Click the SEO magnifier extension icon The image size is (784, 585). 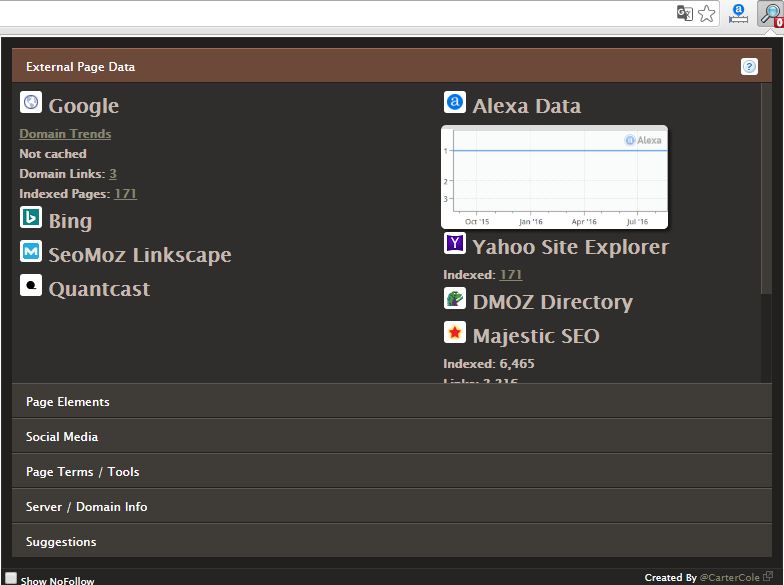(x=770, y=14)
